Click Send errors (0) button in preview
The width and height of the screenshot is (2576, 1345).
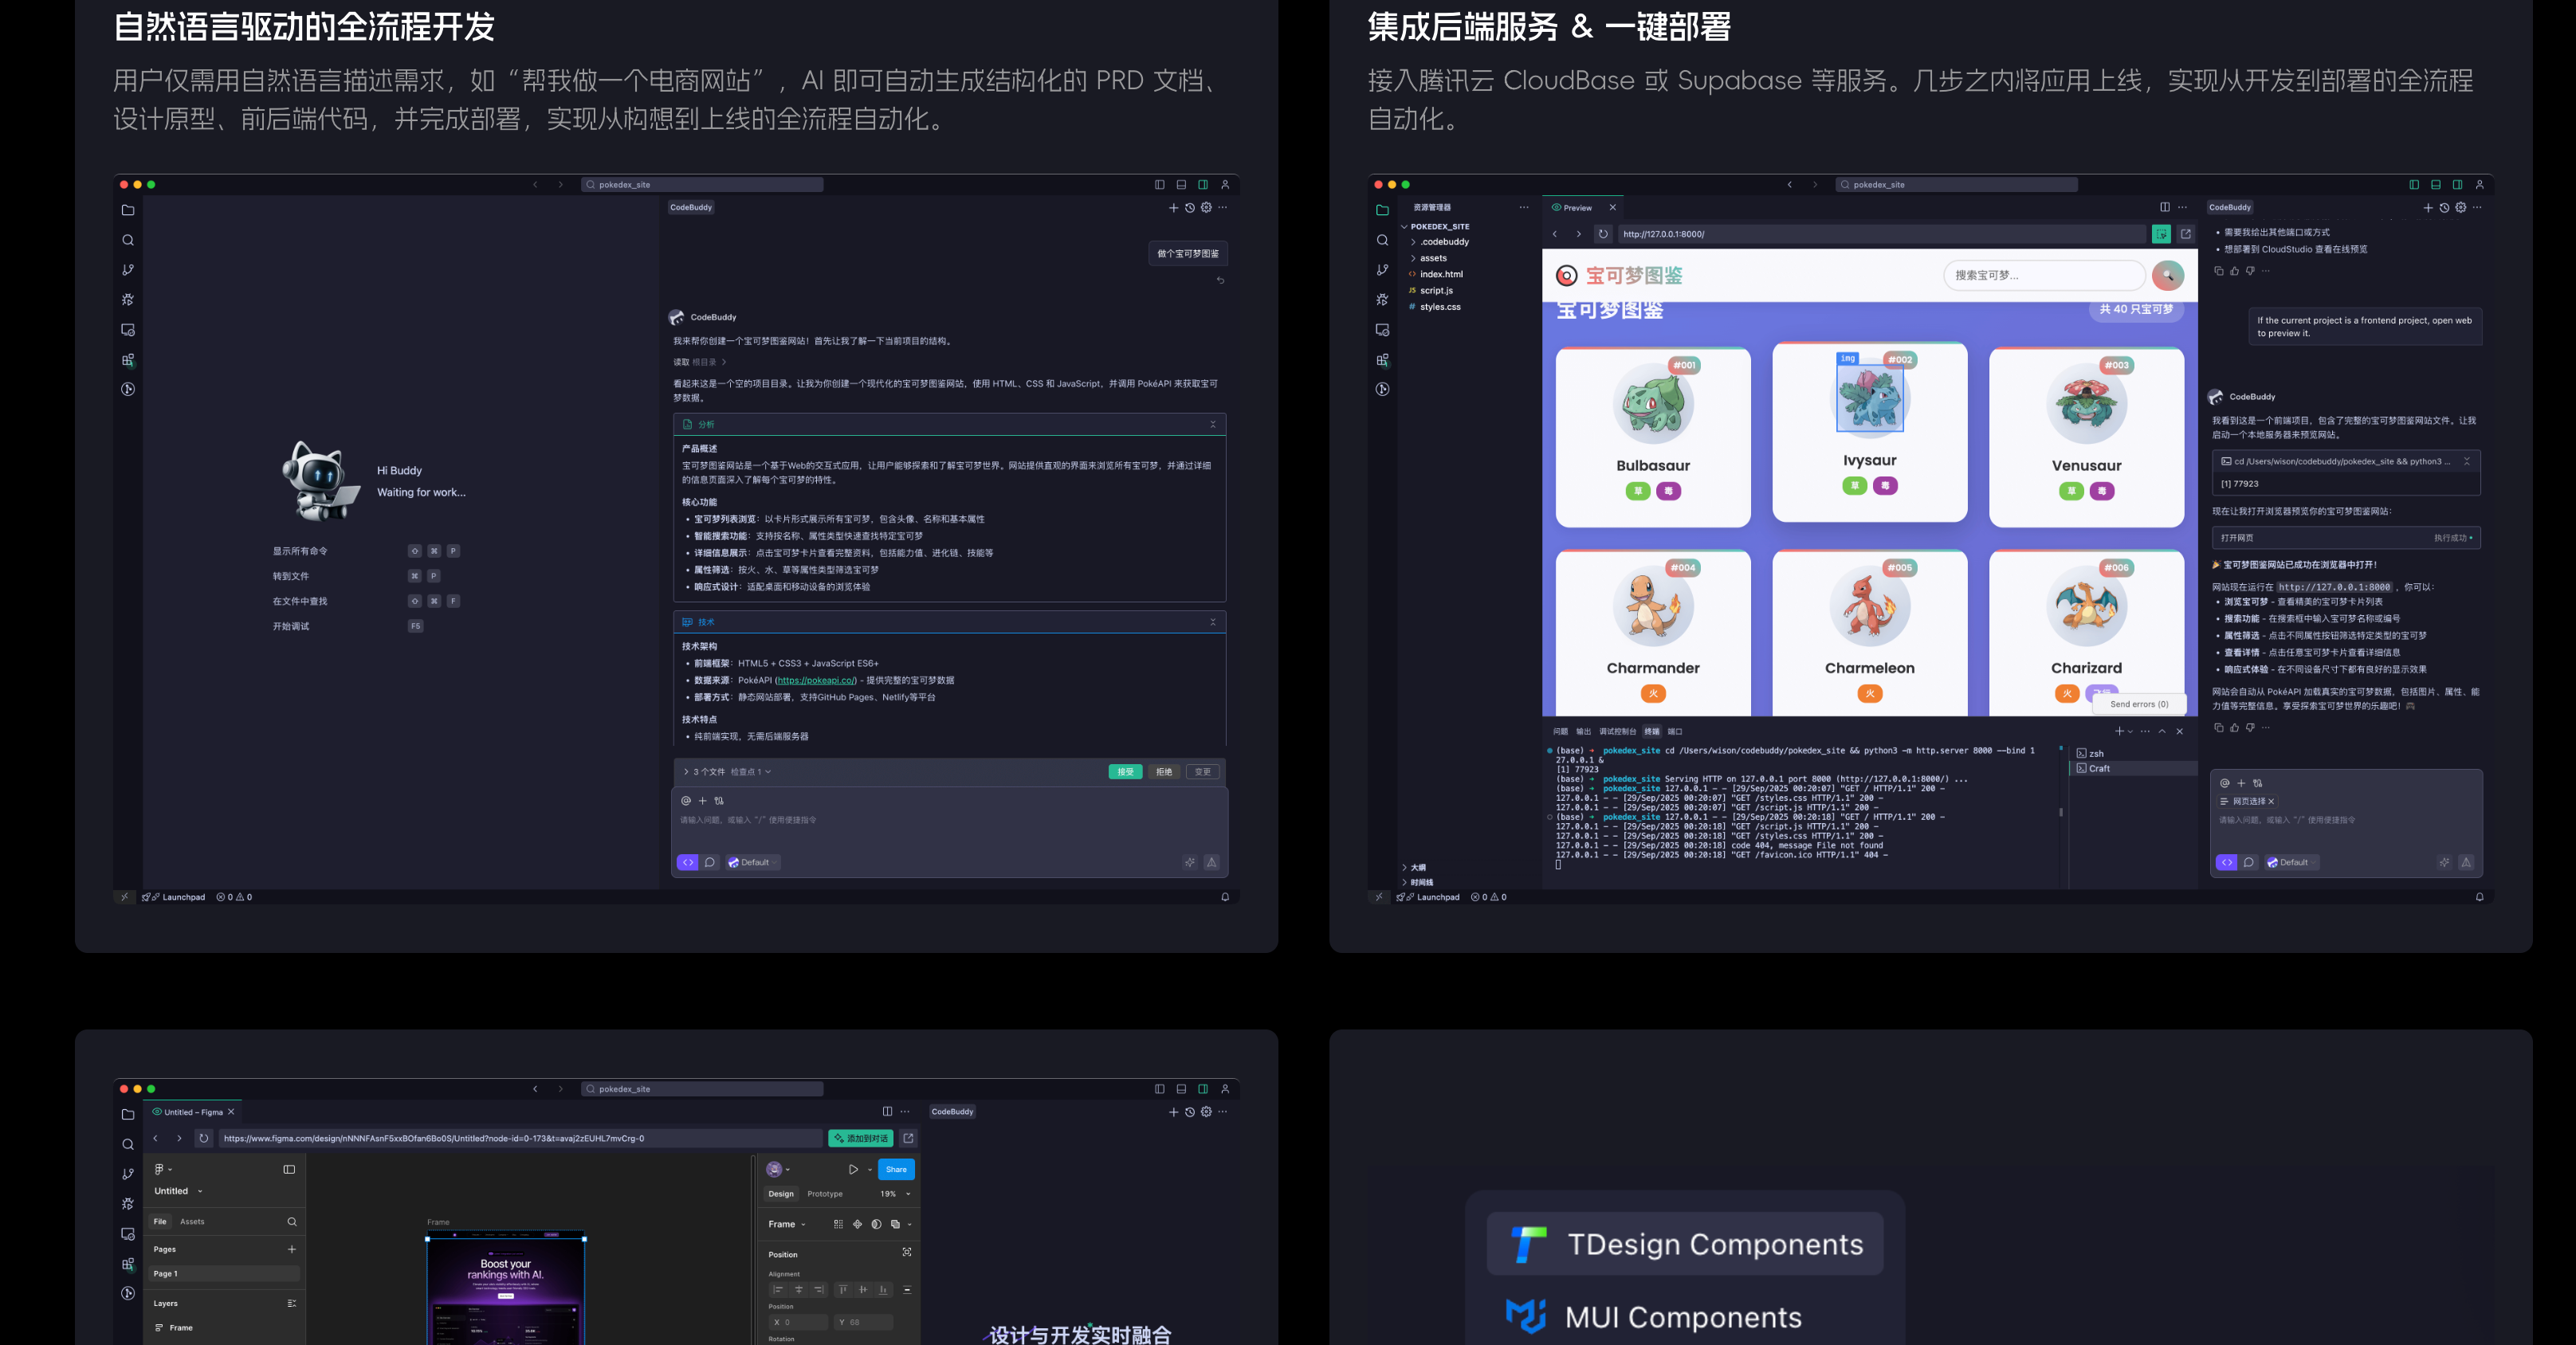pos(2139,704)
